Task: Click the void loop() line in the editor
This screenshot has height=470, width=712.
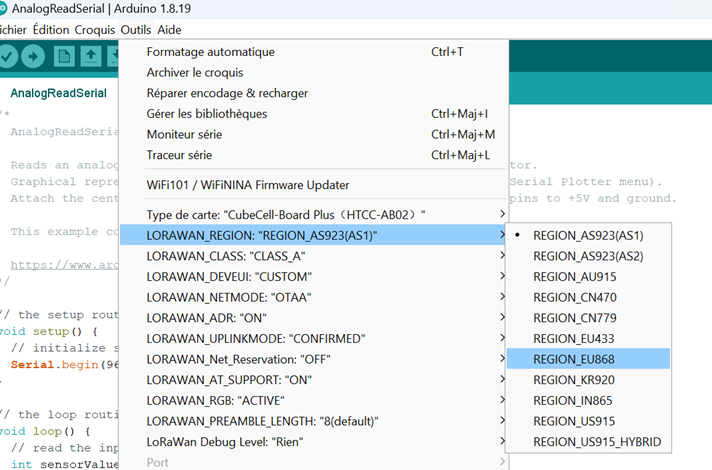Action: (45, 431)
